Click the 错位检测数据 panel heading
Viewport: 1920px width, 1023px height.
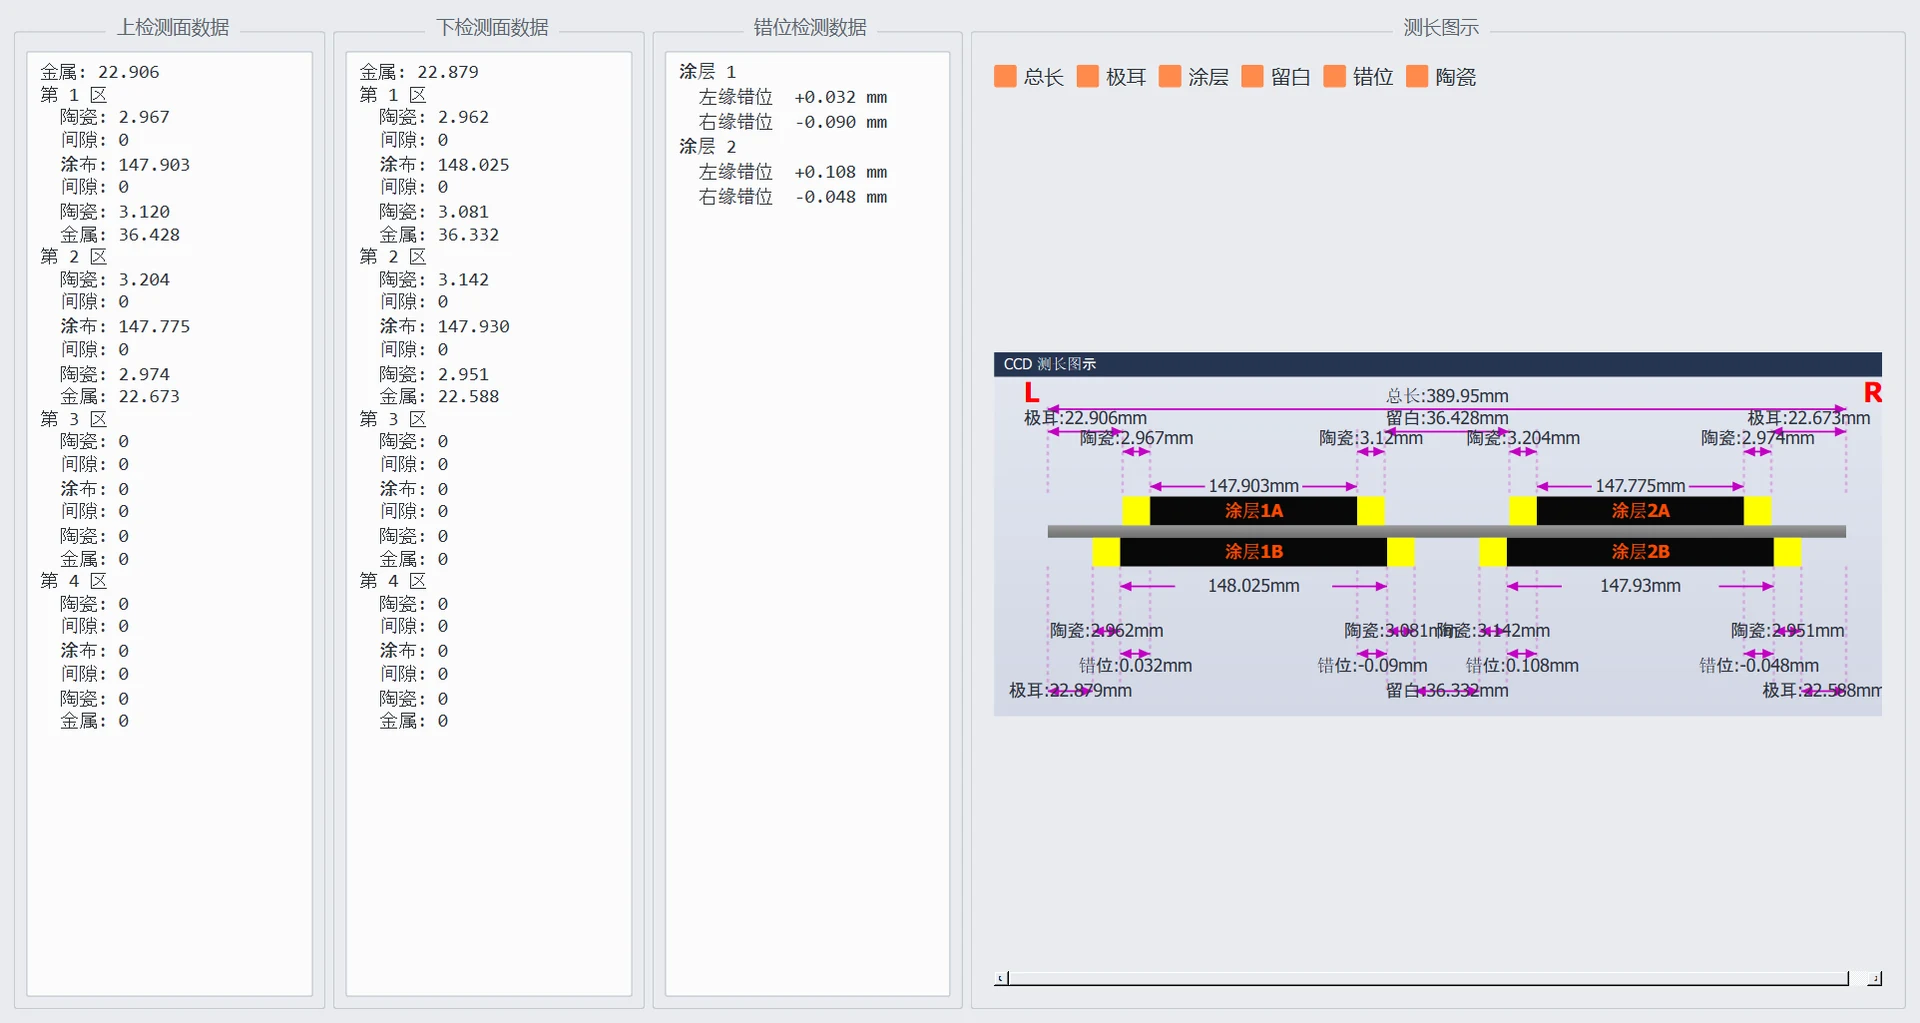click(x=810, y=27)
